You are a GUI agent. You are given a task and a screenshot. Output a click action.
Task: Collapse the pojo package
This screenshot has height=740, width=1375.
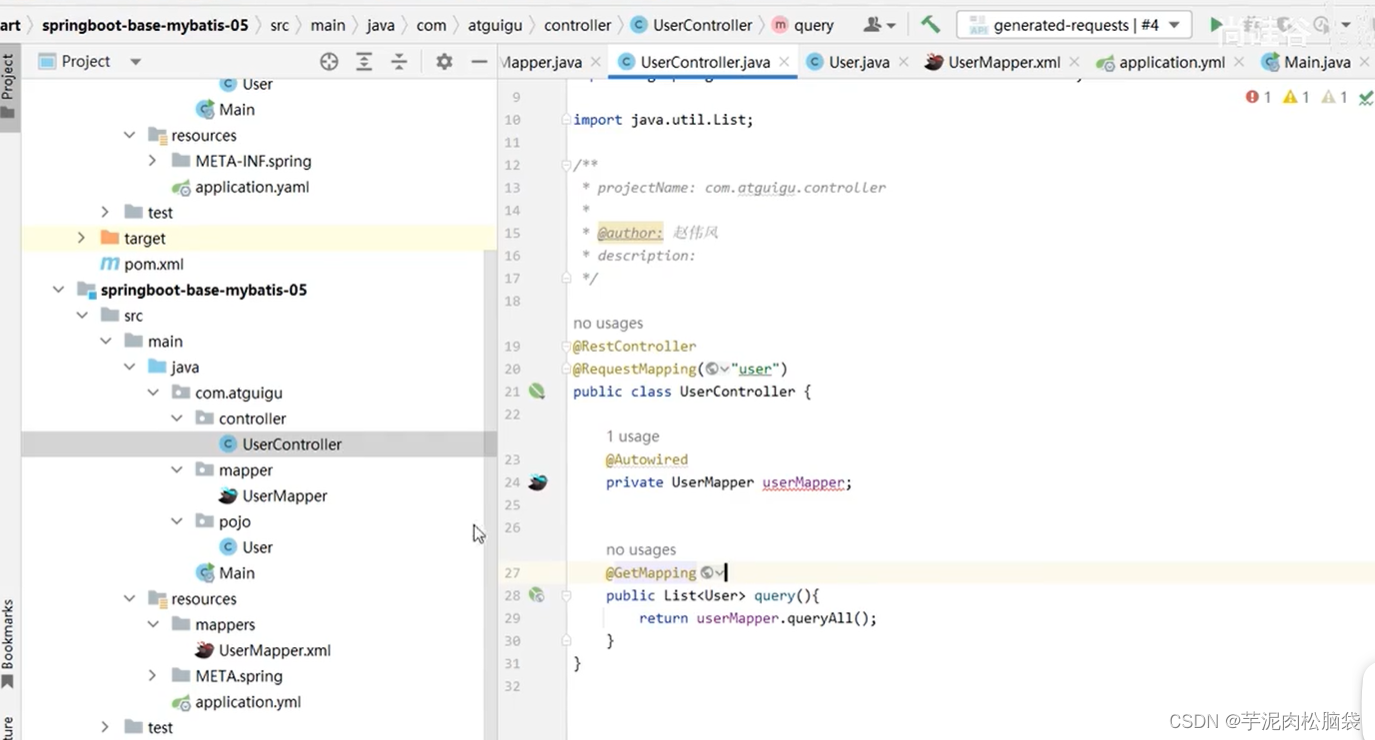pyautogui.click(x=177, y=522)
